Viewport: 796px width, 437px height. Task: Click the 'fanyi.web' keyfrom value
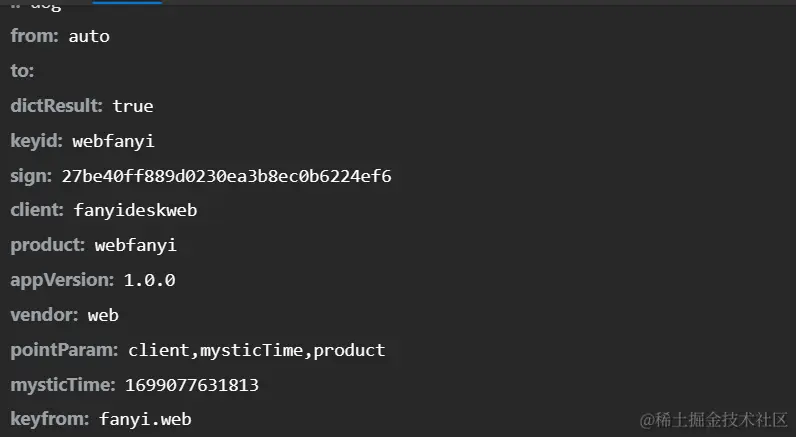pos(145,419)
